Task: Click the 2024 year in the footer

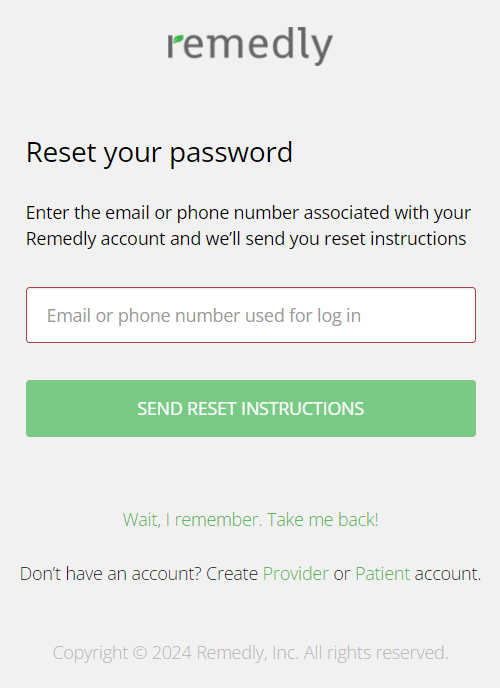Action: tap(172, 653)
